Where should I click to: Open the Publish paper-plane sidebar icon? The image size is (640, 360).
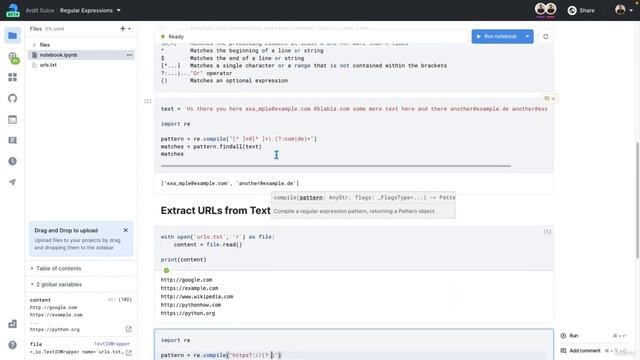[13, 182]
